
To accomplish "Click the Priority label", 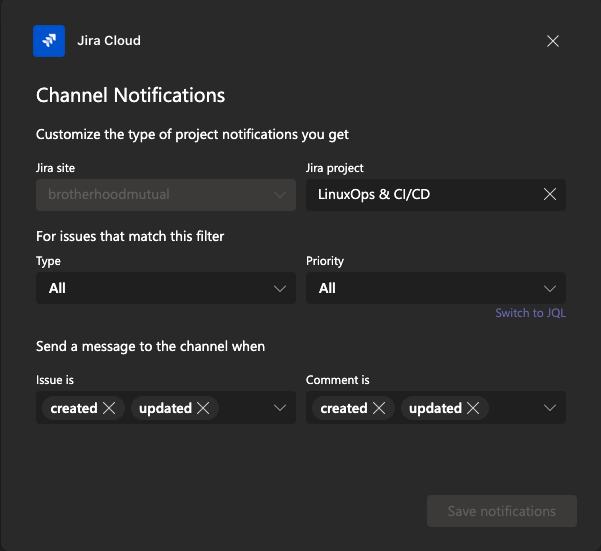I will click(x=325, y=261).
